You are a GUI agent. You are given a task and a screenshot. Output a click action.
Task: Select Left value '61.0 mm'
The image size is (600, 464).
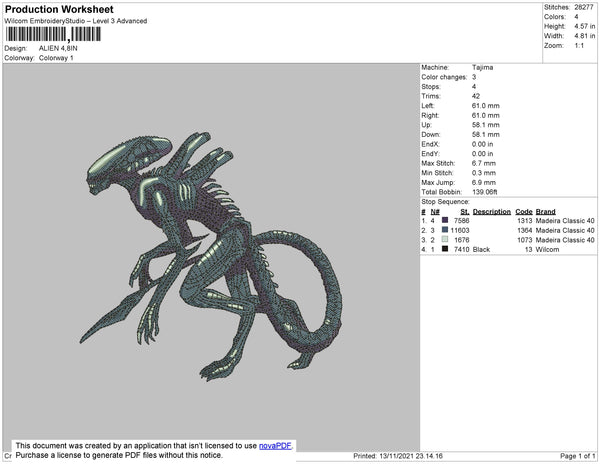[486, 106]
